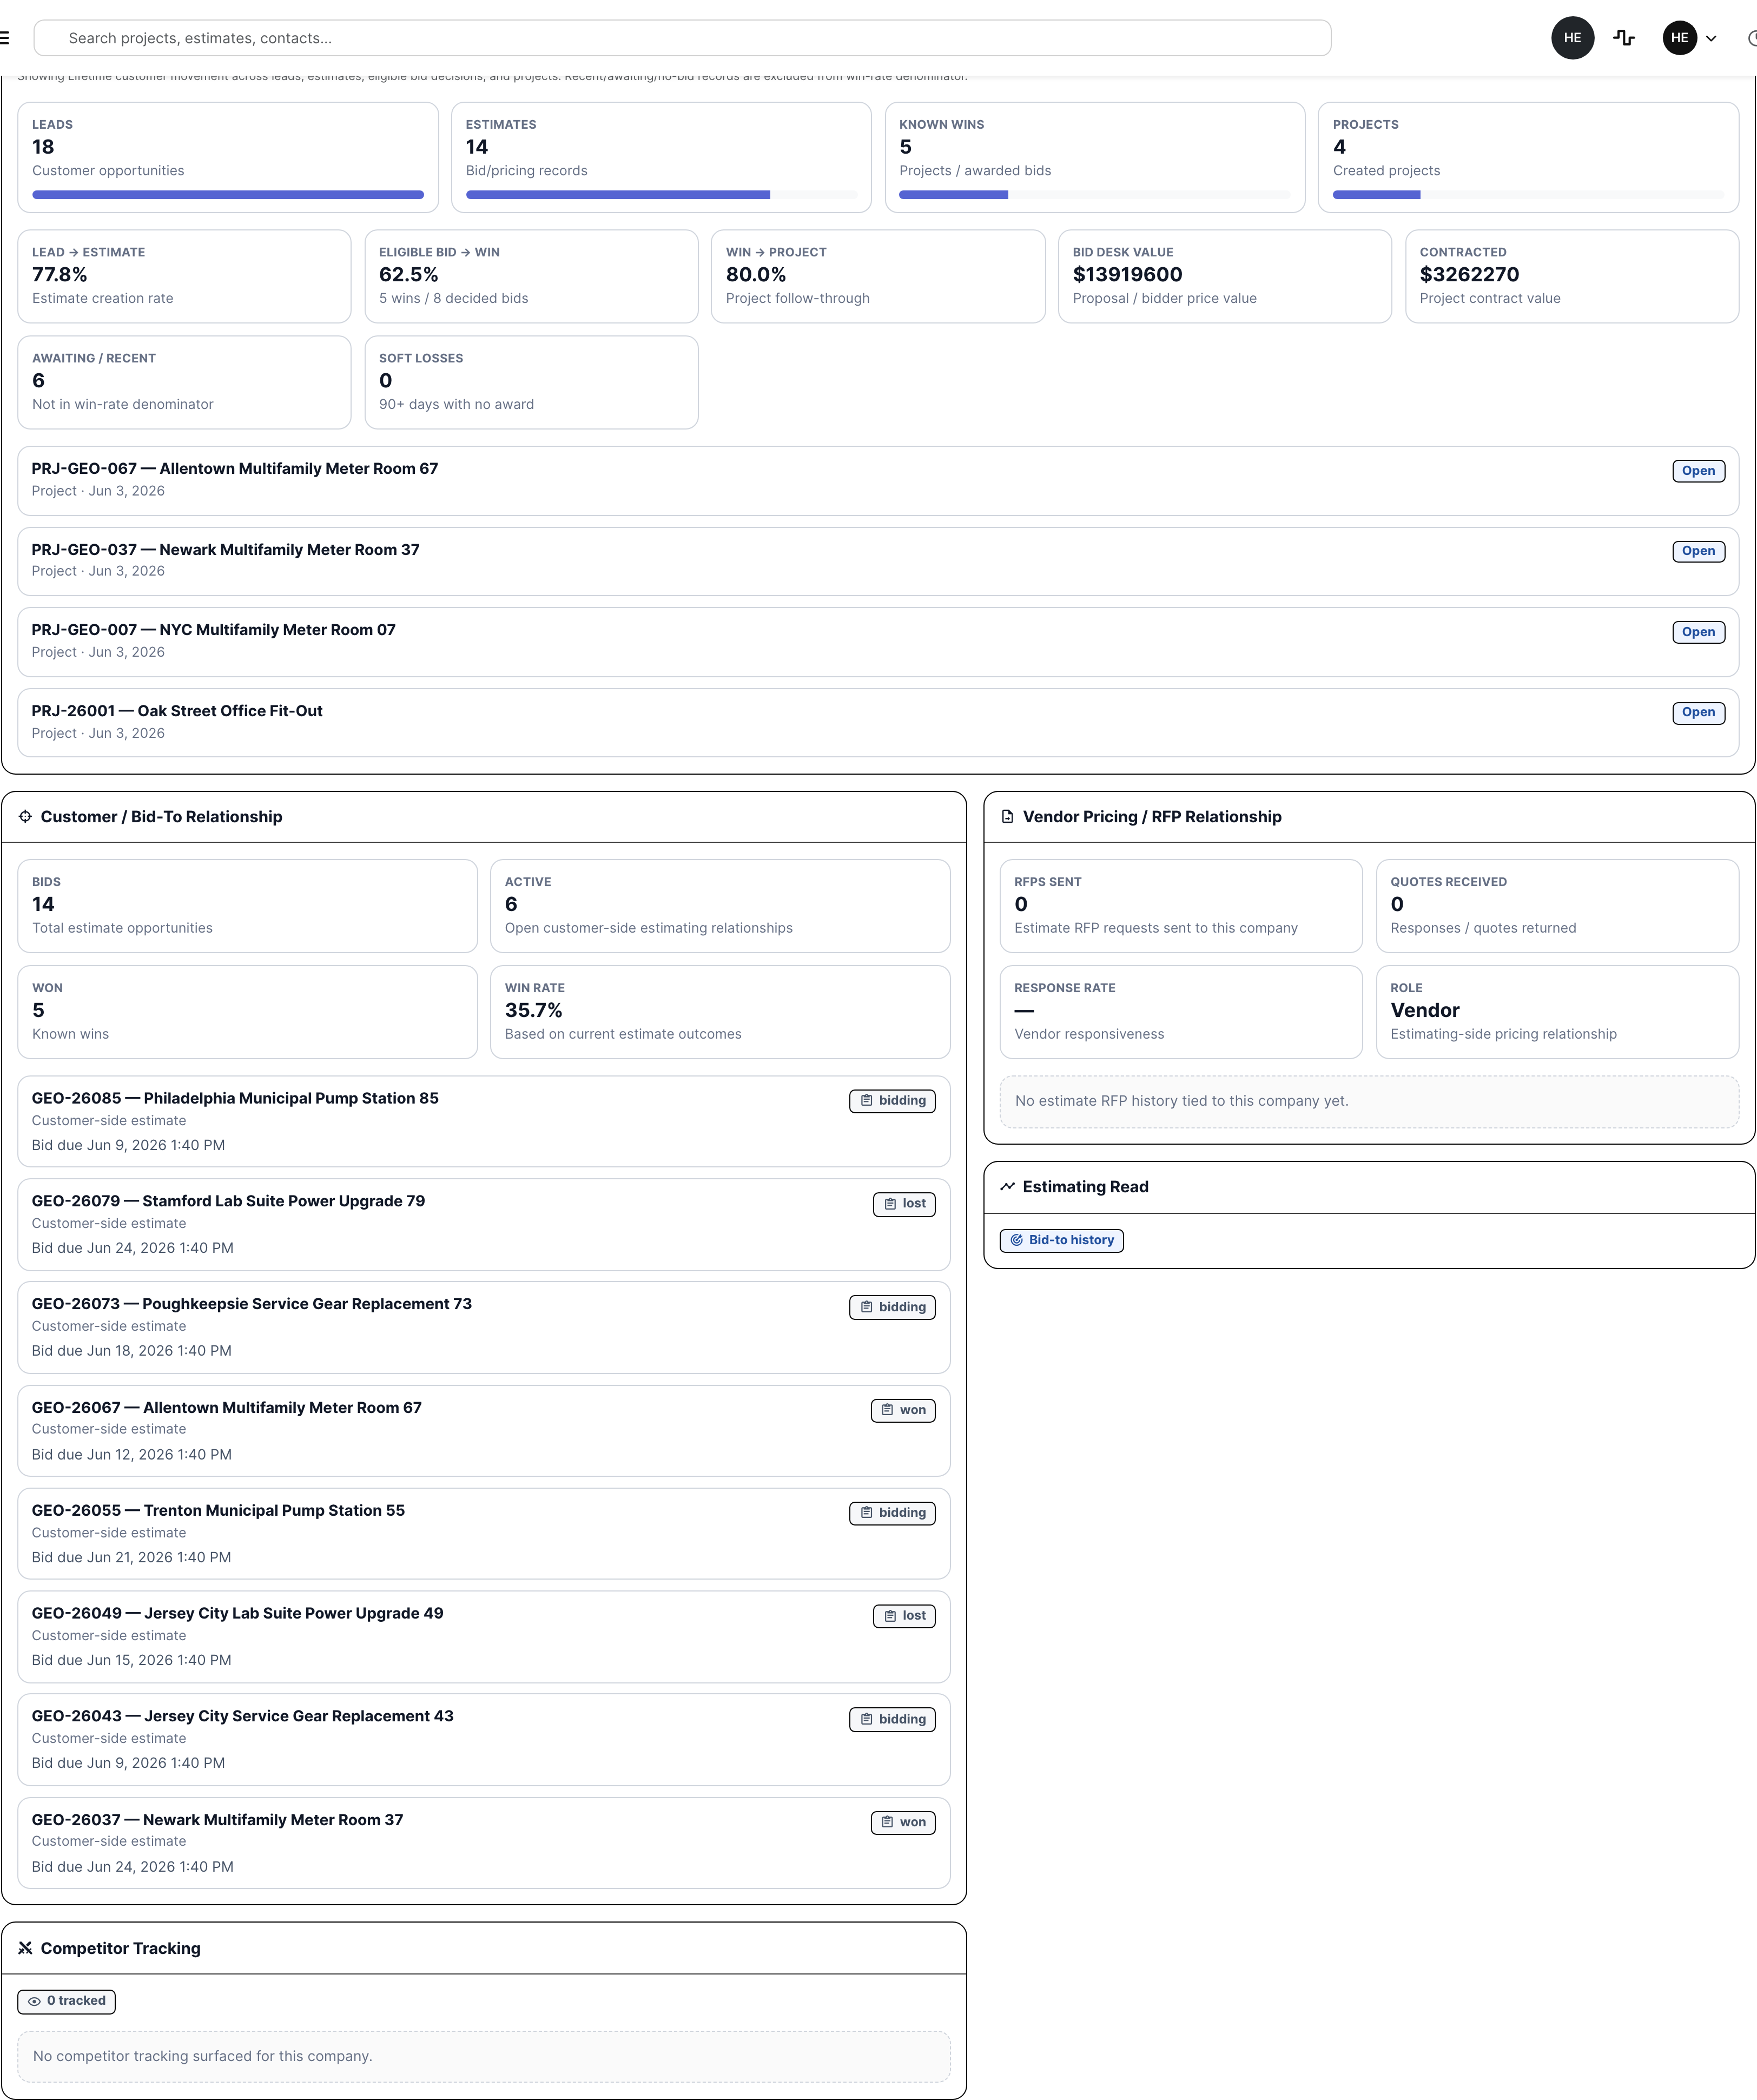
Task: Click the Win → Project 80.0% card
Action: 878,276
